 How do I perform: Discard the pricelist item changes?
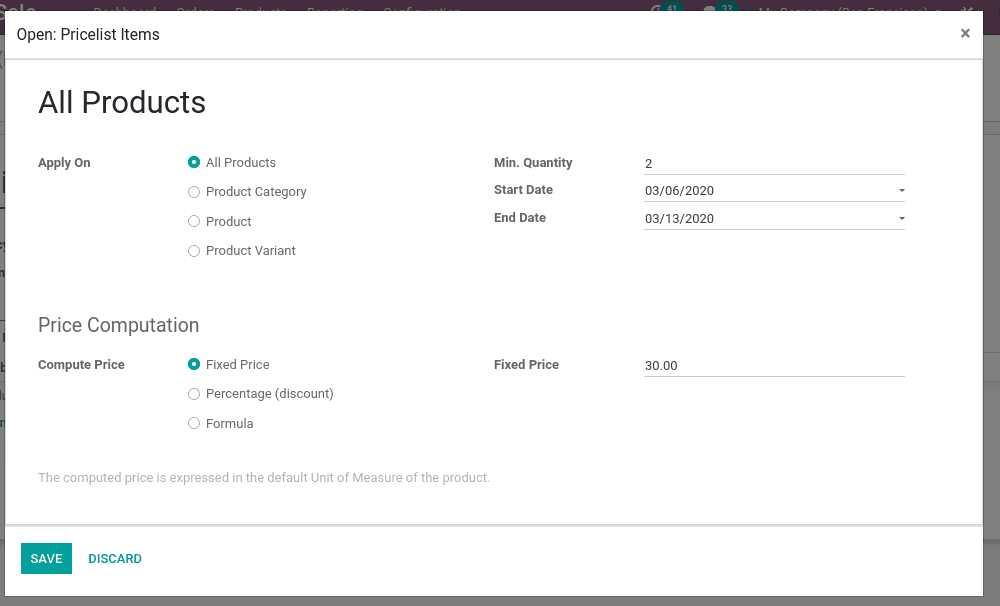point(115,559)
